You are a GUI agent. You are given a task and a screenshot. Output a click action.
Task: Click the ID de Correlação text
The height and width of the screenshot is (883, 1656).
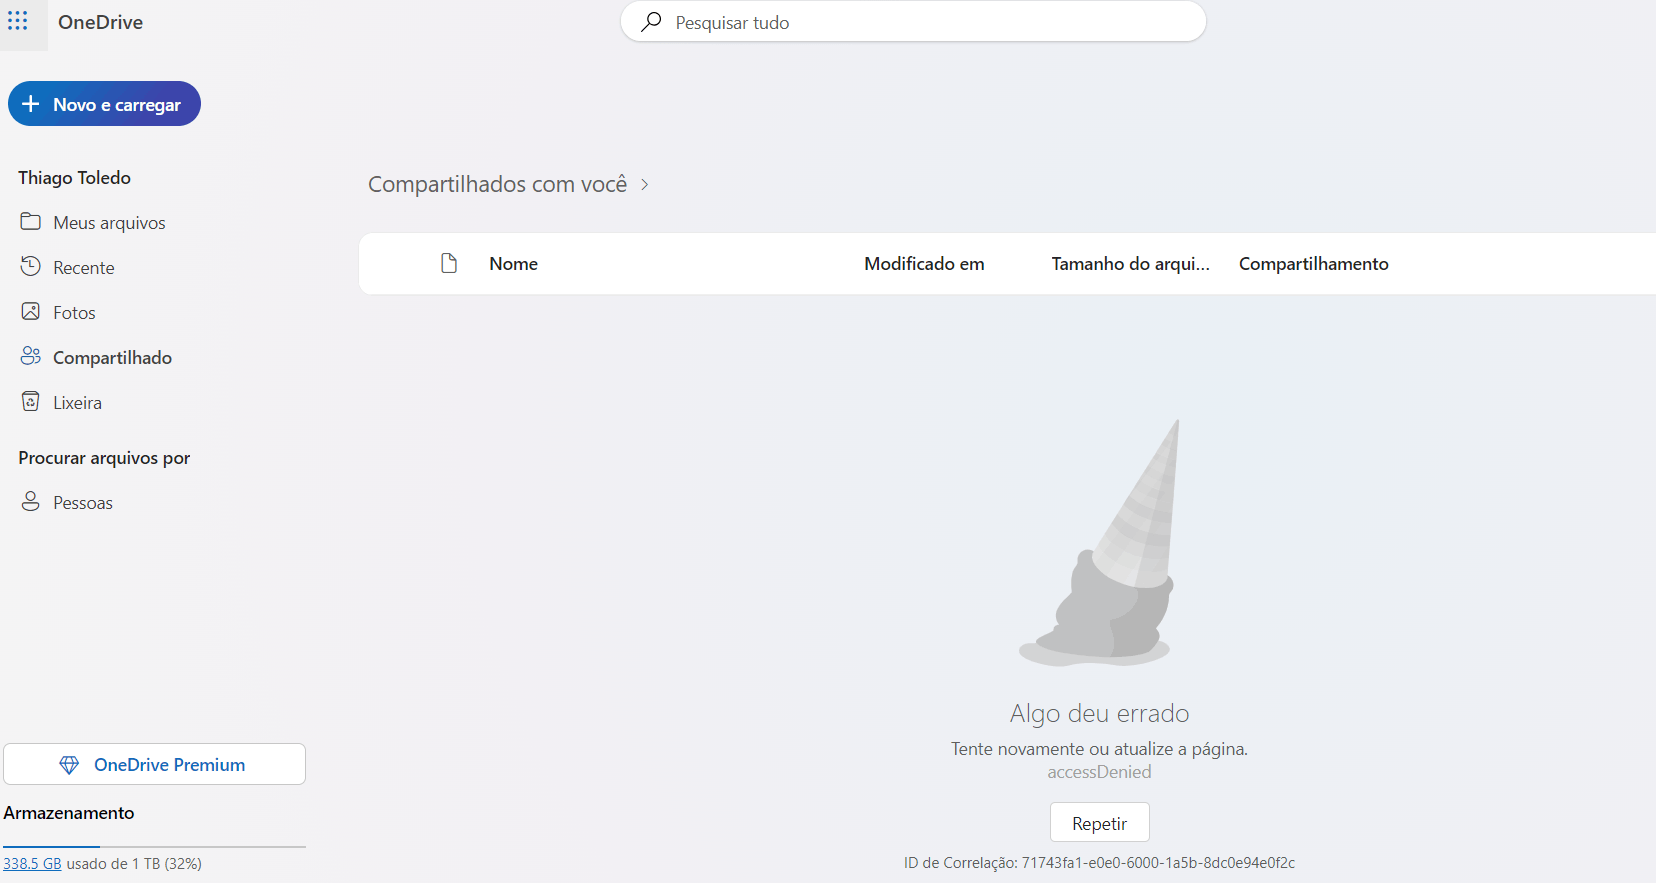click(x=1099, y=862)
